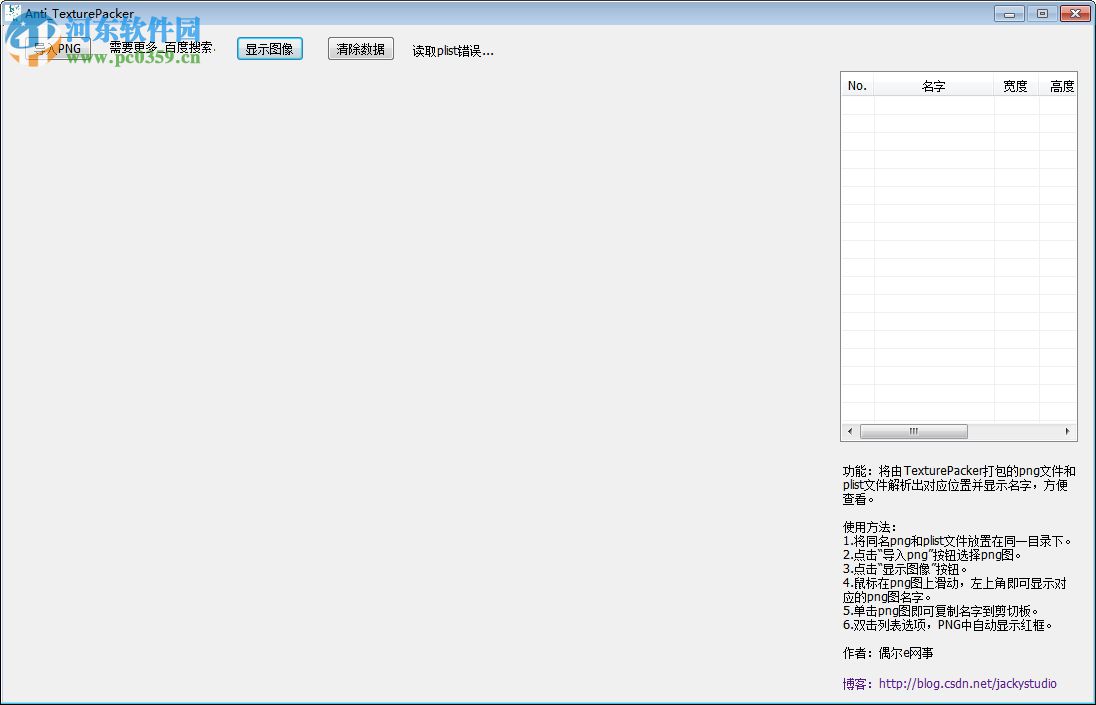
Task: Click the 导入PNG button to import a PNG
Action: click(58, 47)
